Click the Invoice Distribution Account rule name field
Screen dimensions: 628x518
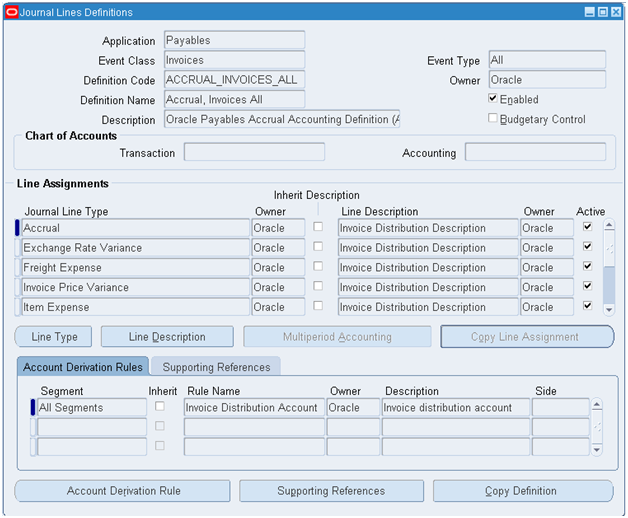pyautogui.click(x=254, y=407)
